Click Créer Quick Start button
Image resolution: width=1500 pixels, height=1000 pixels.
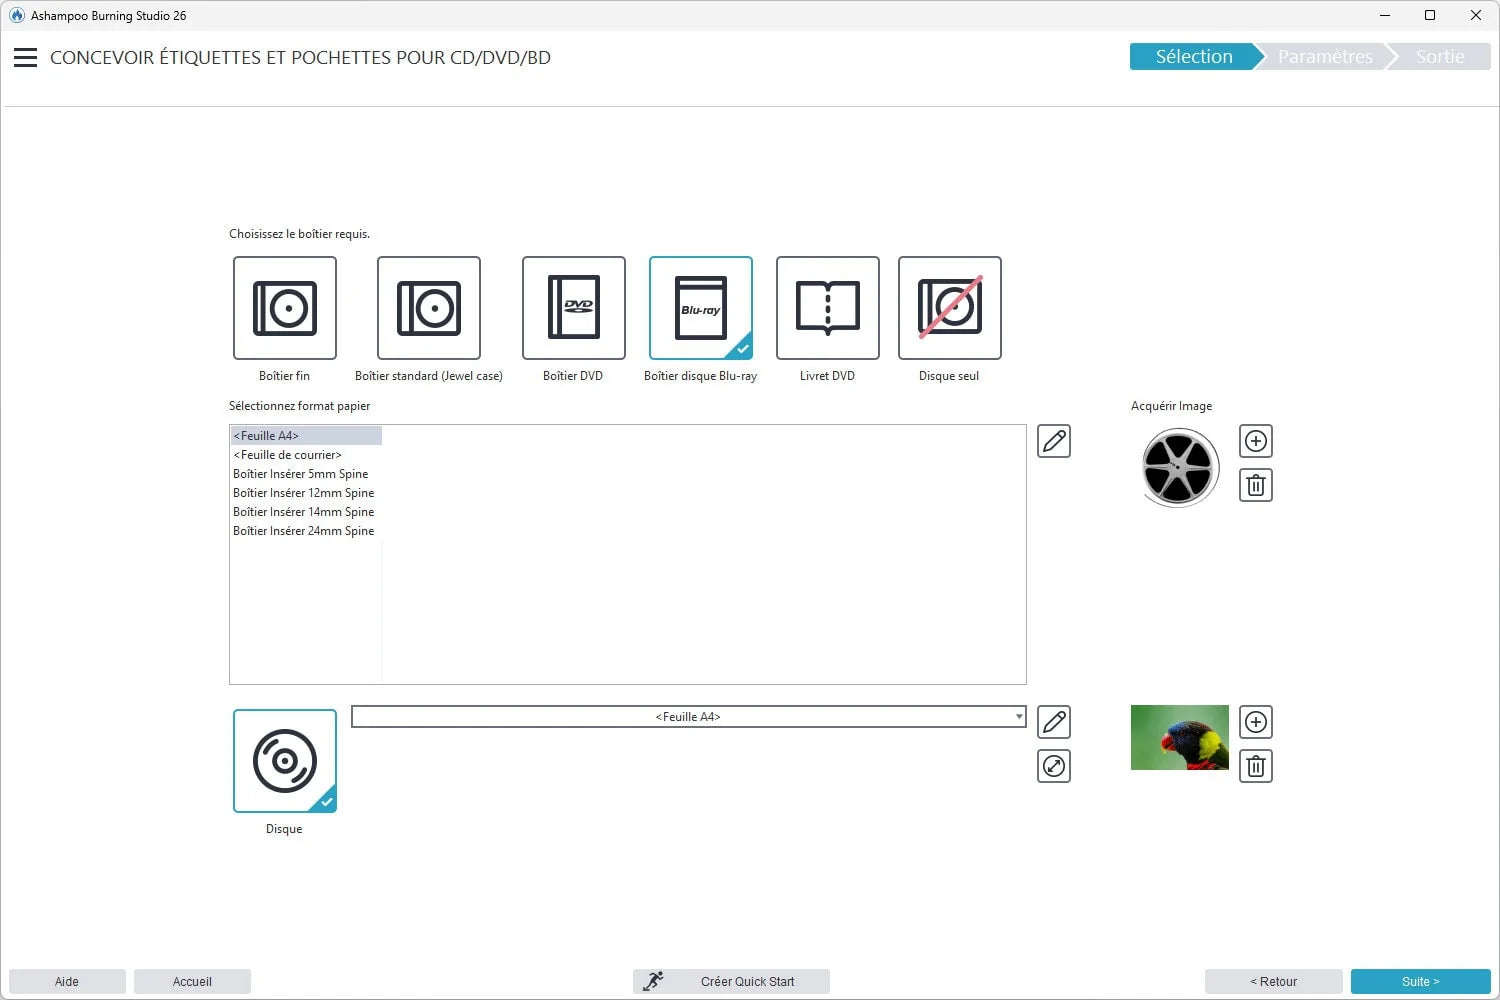coord(731,982)
